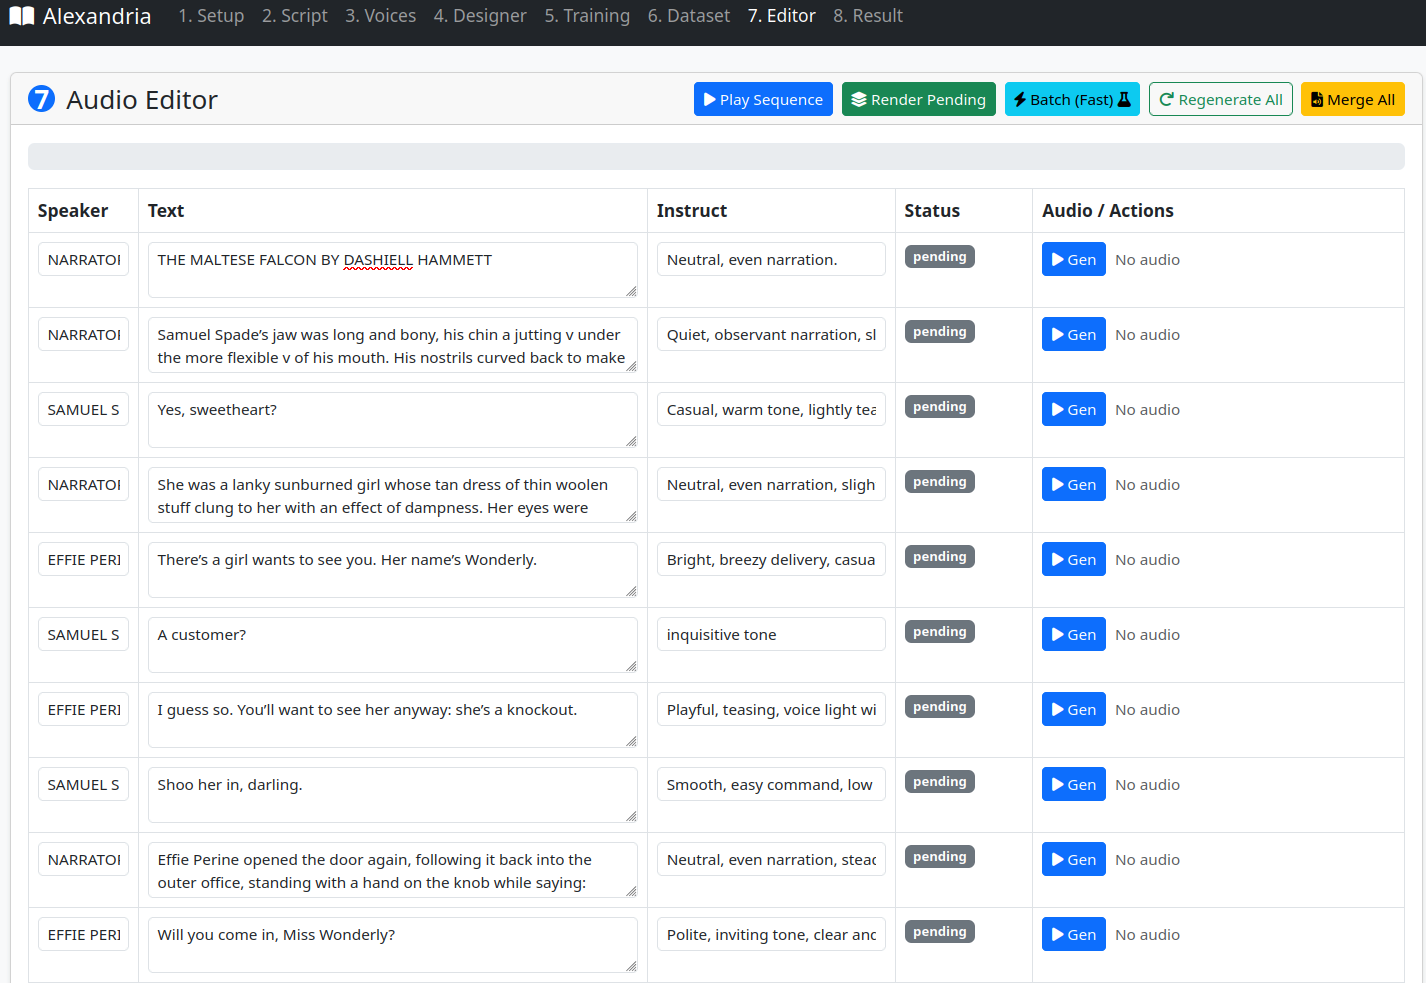Viewport: 1426px width, 983px height.
Task: Generate audio for the Maltese Falcon title row
Action: [x=1073, y=259]
